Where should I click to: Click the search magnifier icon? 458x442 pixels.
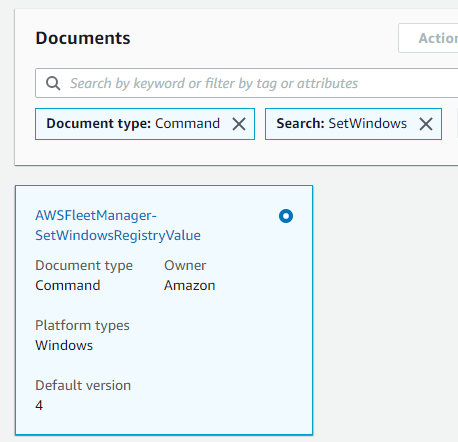pos(53,83)
